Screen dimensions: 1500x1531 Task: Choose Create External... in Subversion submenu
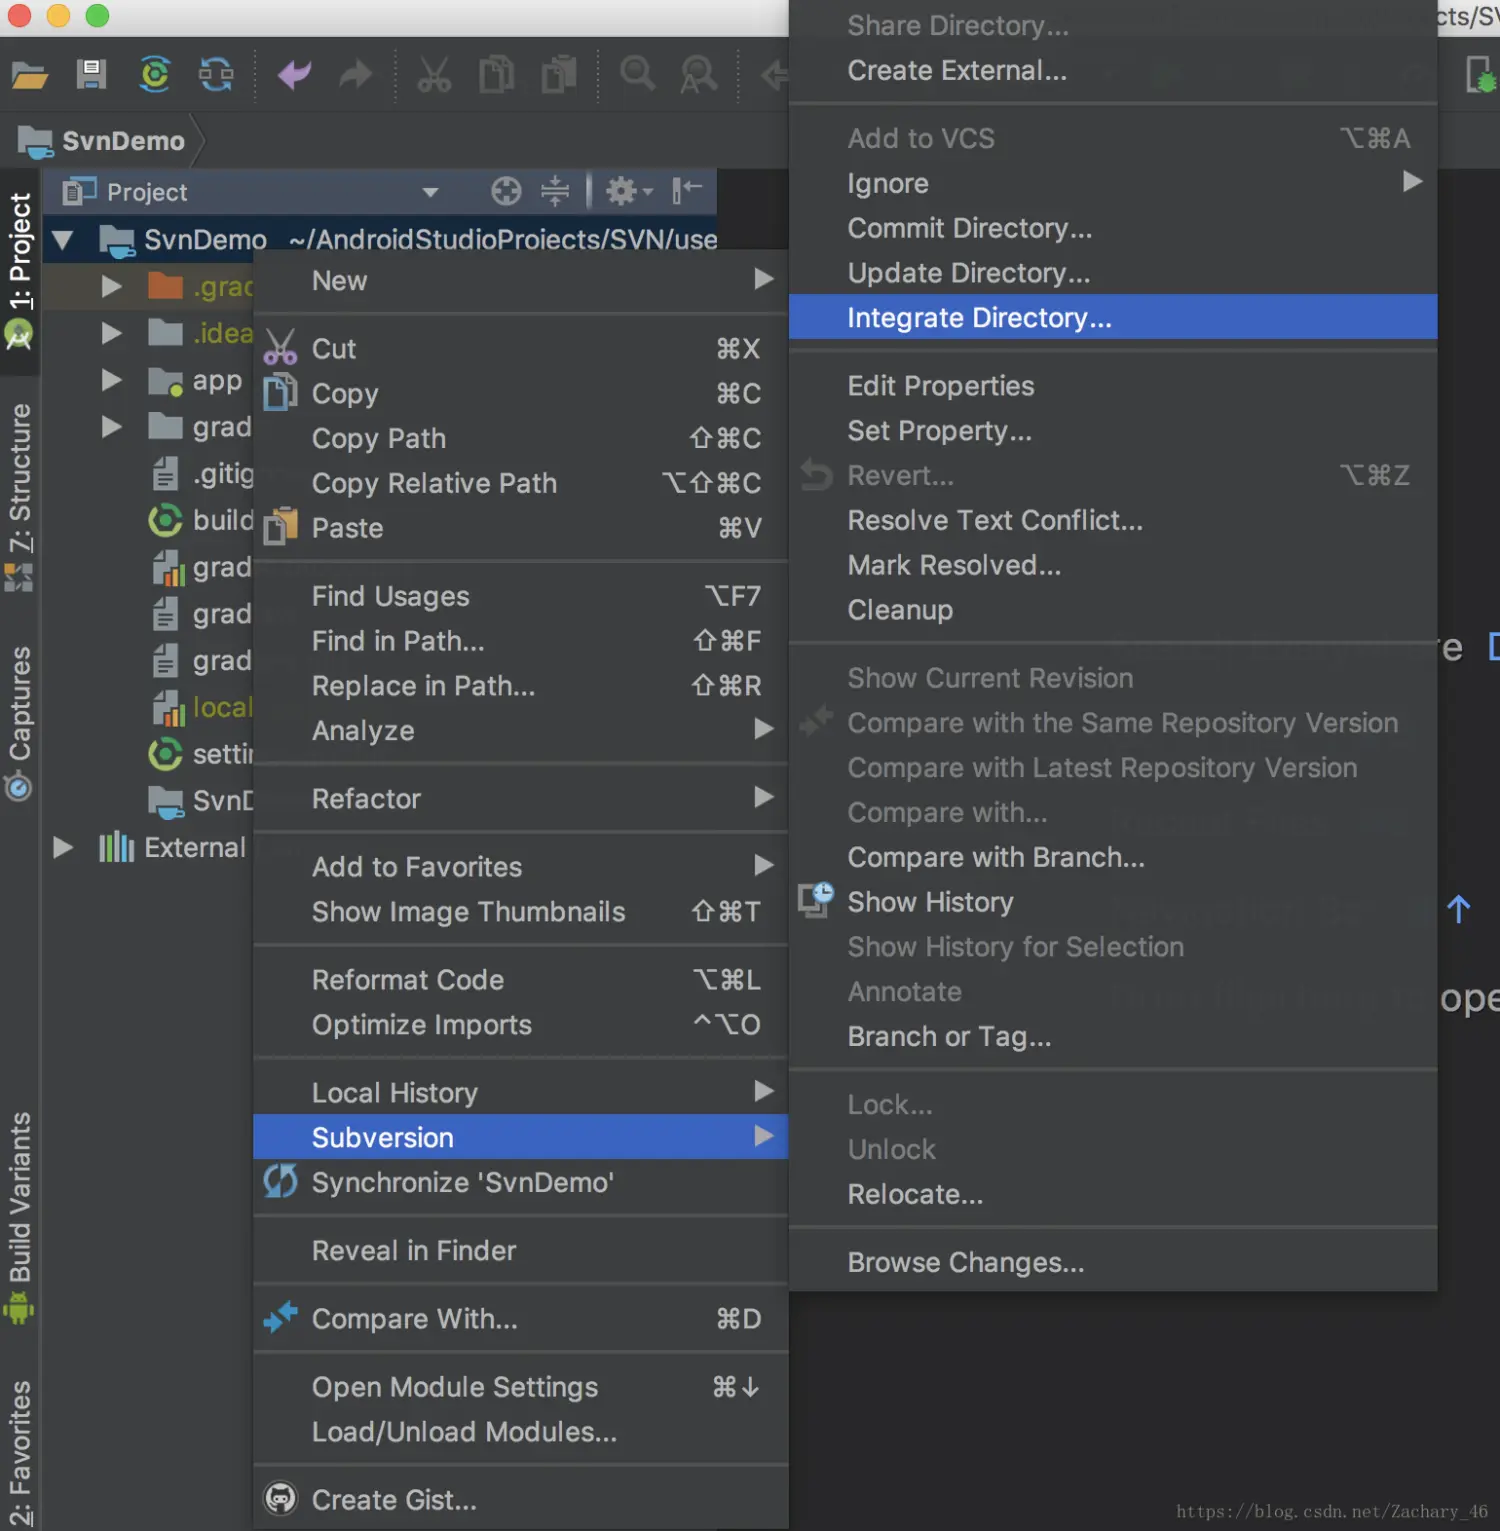tap(1113, 71)
